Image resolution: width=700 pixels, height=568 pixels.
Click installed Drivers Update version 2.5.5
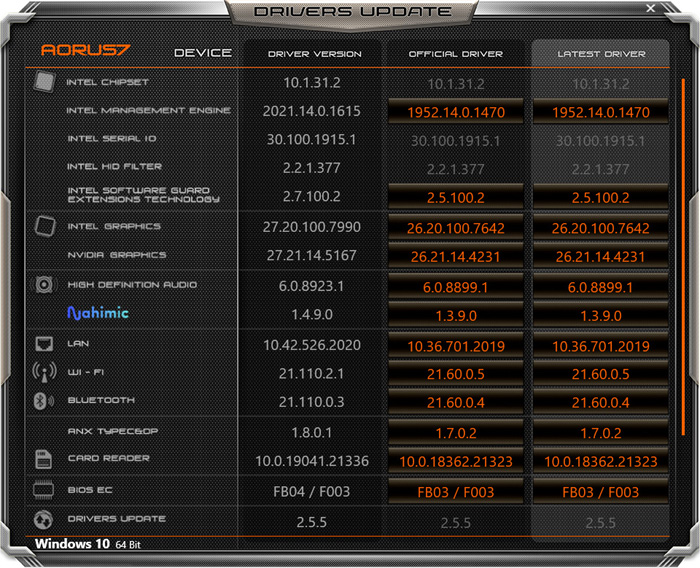[312, 522]
